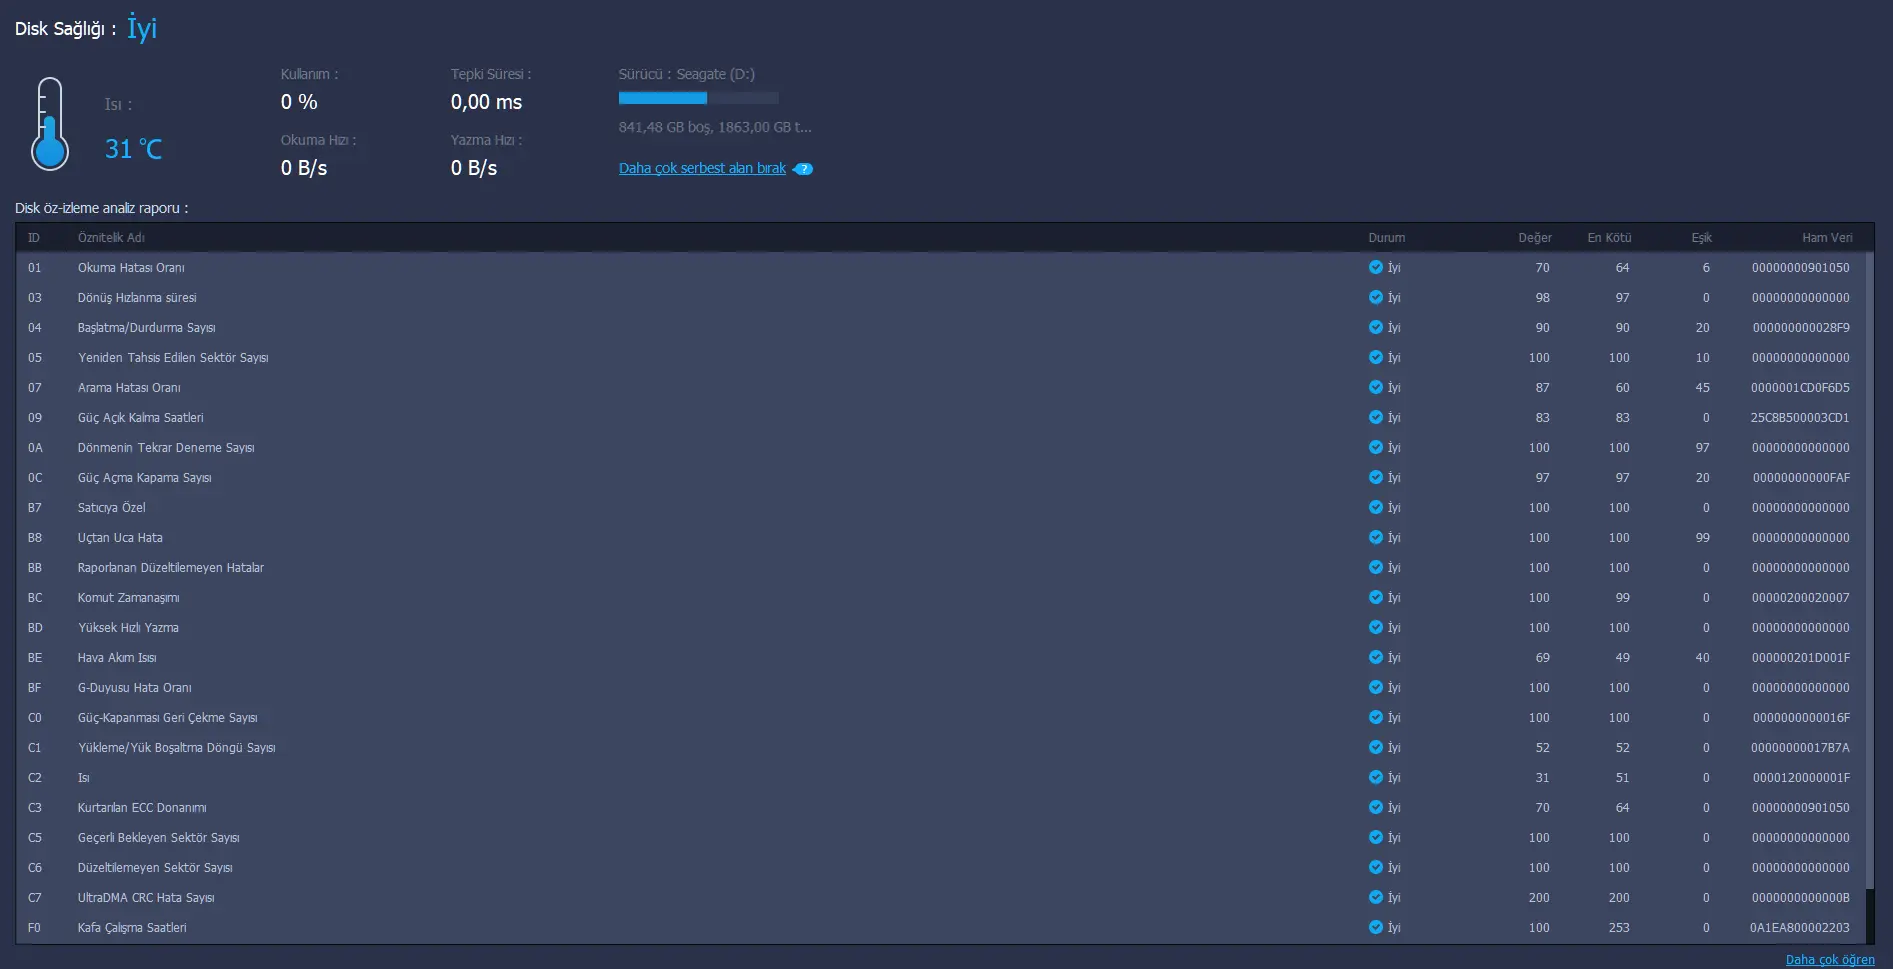
Task: Click the Seagate (D:) disk usage bar
Action: [698, 98]
